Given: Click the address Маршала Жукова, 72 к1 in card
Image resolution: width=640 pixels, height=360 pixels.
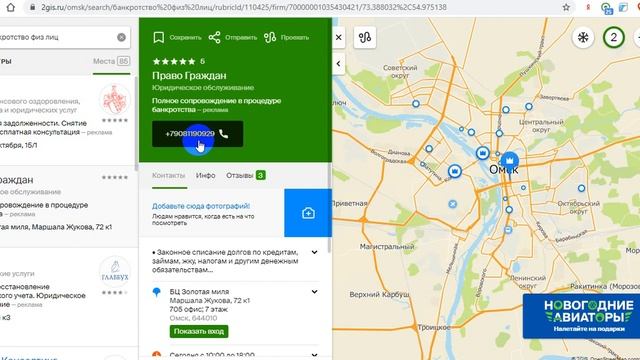Looking at the screenshot, I should tap(210, 300).
